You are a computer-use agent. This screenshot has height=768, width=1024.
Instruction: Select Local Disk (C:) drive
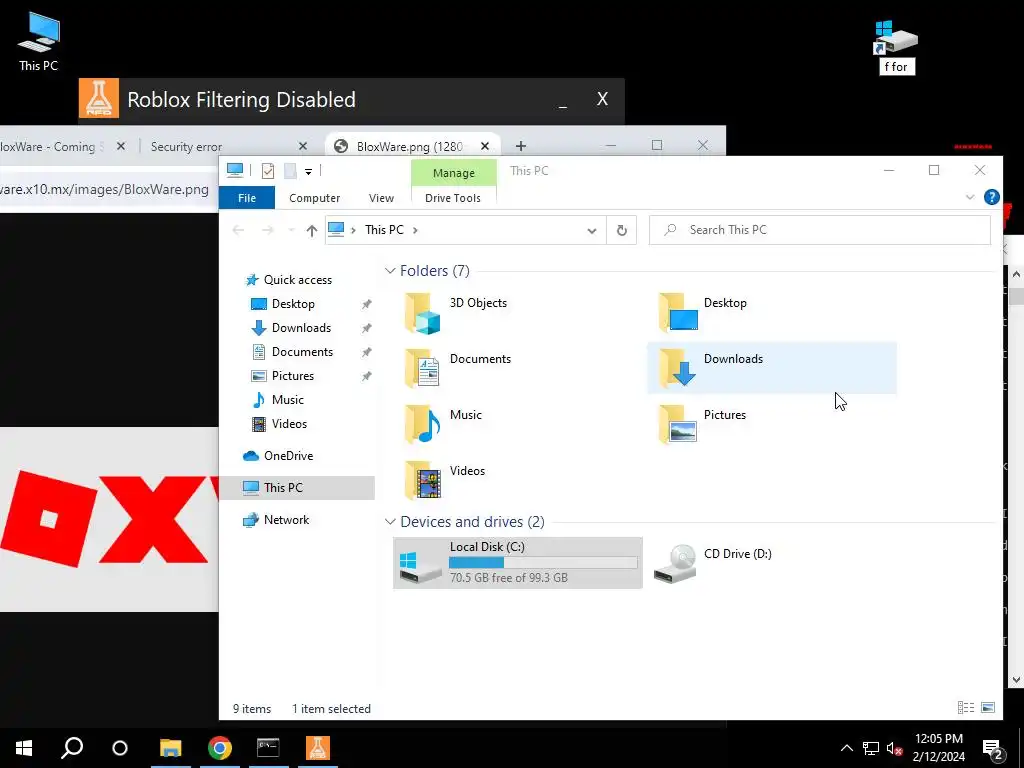click(x=517, y=562)
